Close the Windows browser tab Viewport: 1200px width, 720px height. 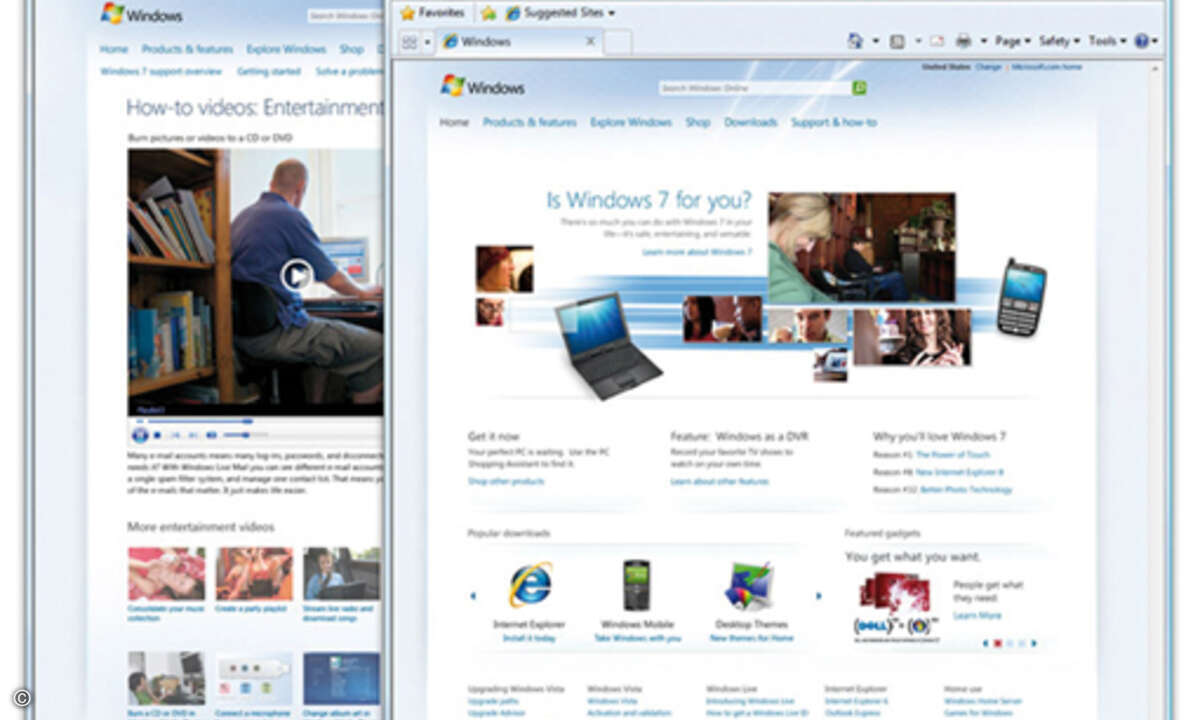[590, 41]
